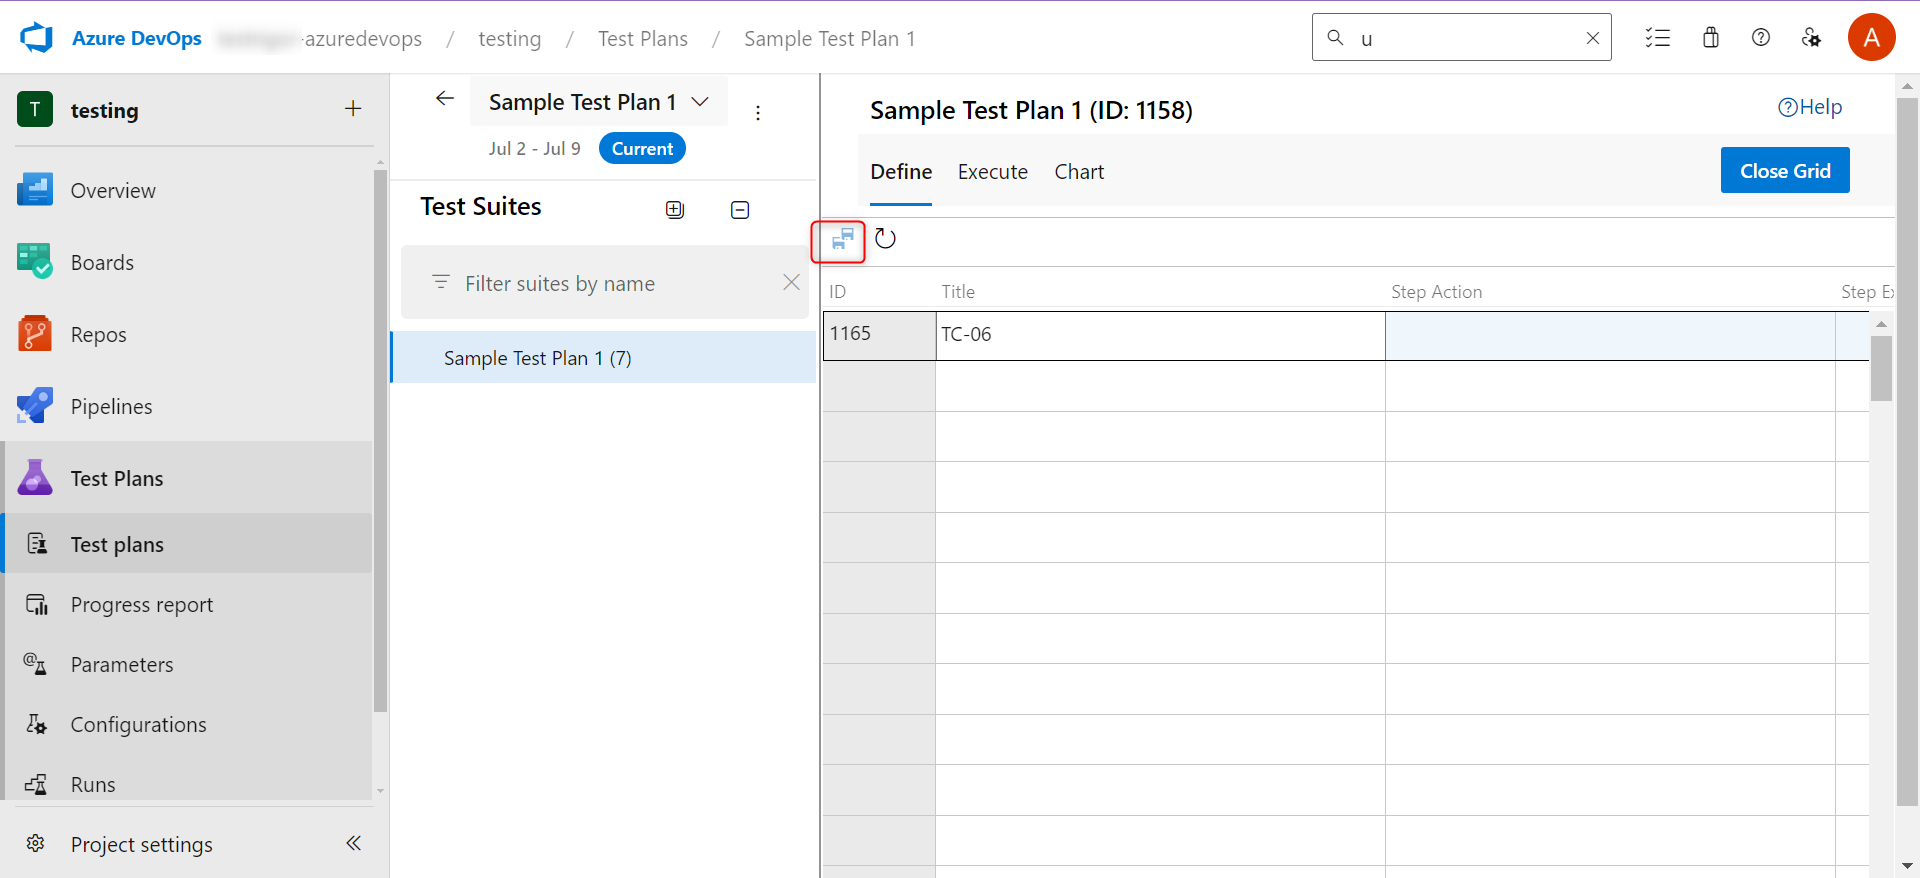Clear the search box text
The width and height of the screenshot is (1920, 878).
pyautogui.click(x=1592, y=38)
